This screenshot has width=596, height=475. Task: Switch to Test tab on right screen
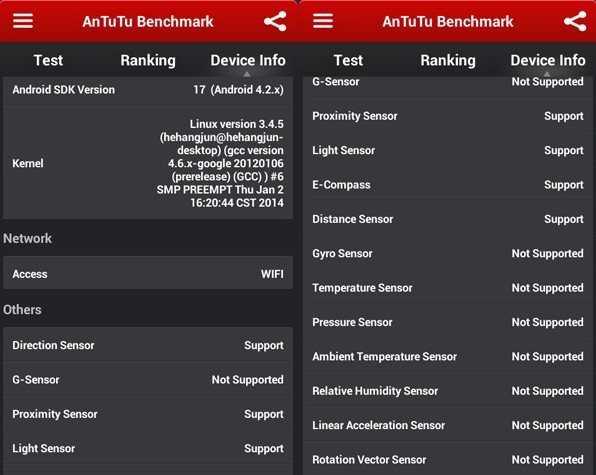tap(348, 60)
